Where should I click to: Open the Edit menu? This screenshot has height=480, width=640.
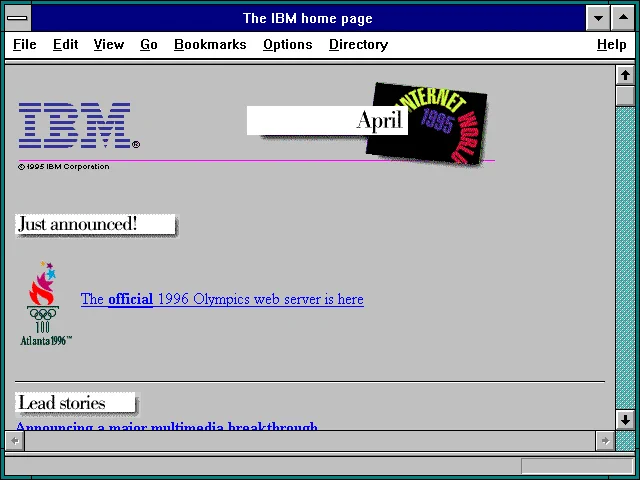tap(65, 44)
